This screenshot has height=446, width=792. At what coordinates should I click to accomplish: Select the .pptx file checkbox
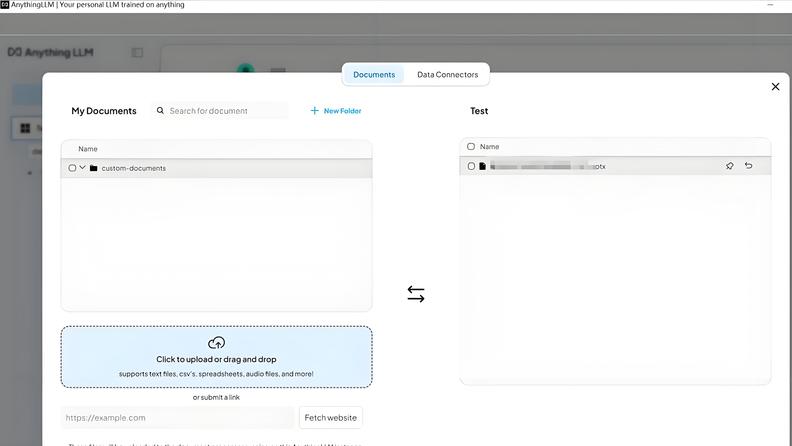(x=471, y=166)
